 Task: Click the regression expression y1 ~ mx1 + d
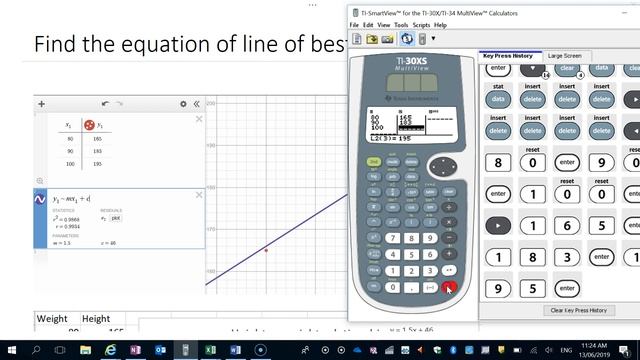coord(71,199)
